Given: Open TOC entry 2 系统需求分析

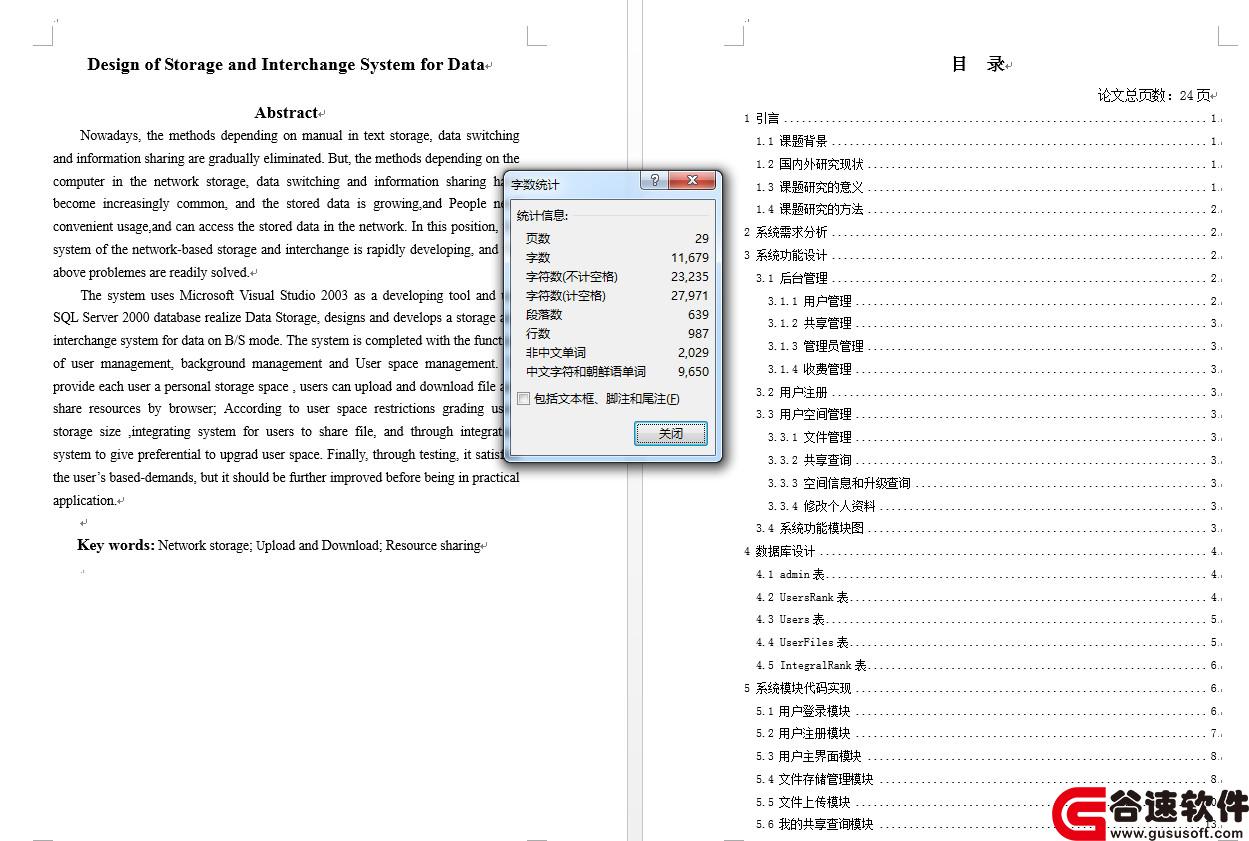Looking at the screenshot, I should coord(981,232).
